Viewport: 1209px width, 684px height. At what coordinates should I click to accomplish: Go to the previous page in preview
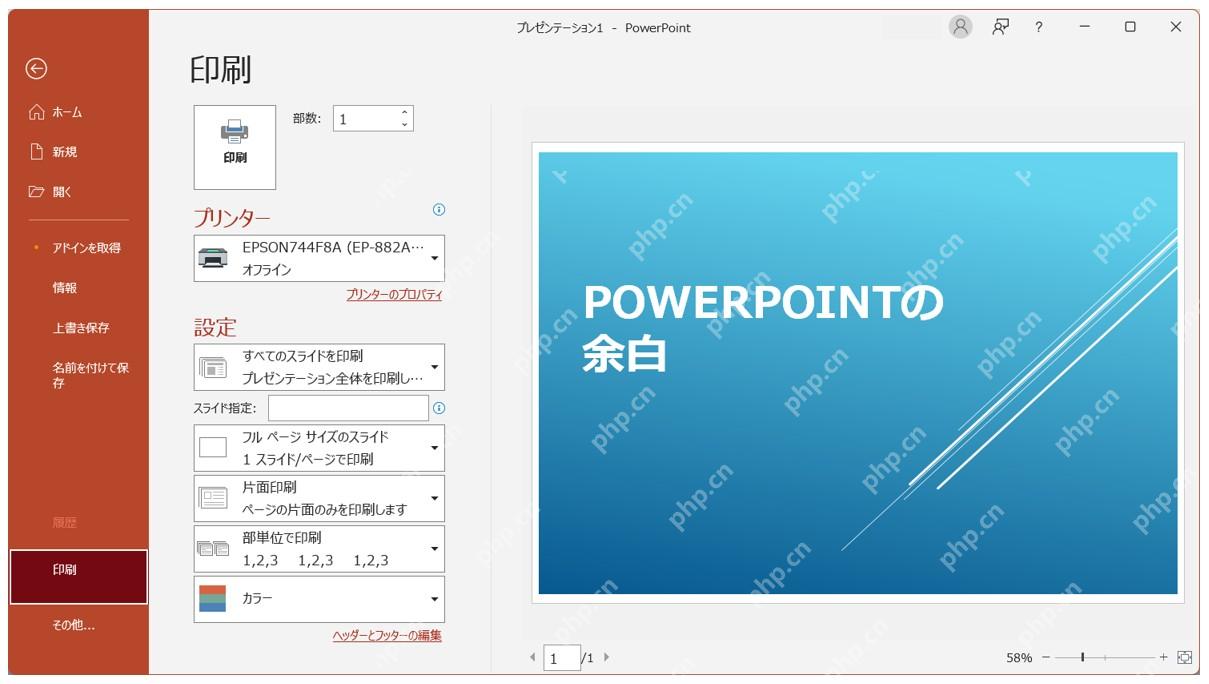(x=532, y=658)
